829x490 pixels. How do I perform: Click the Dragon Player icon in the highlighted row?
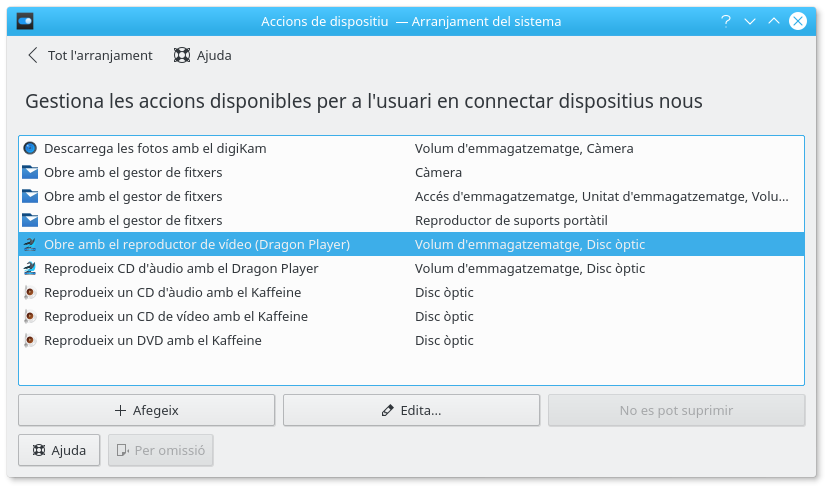(x=29, y=244)
